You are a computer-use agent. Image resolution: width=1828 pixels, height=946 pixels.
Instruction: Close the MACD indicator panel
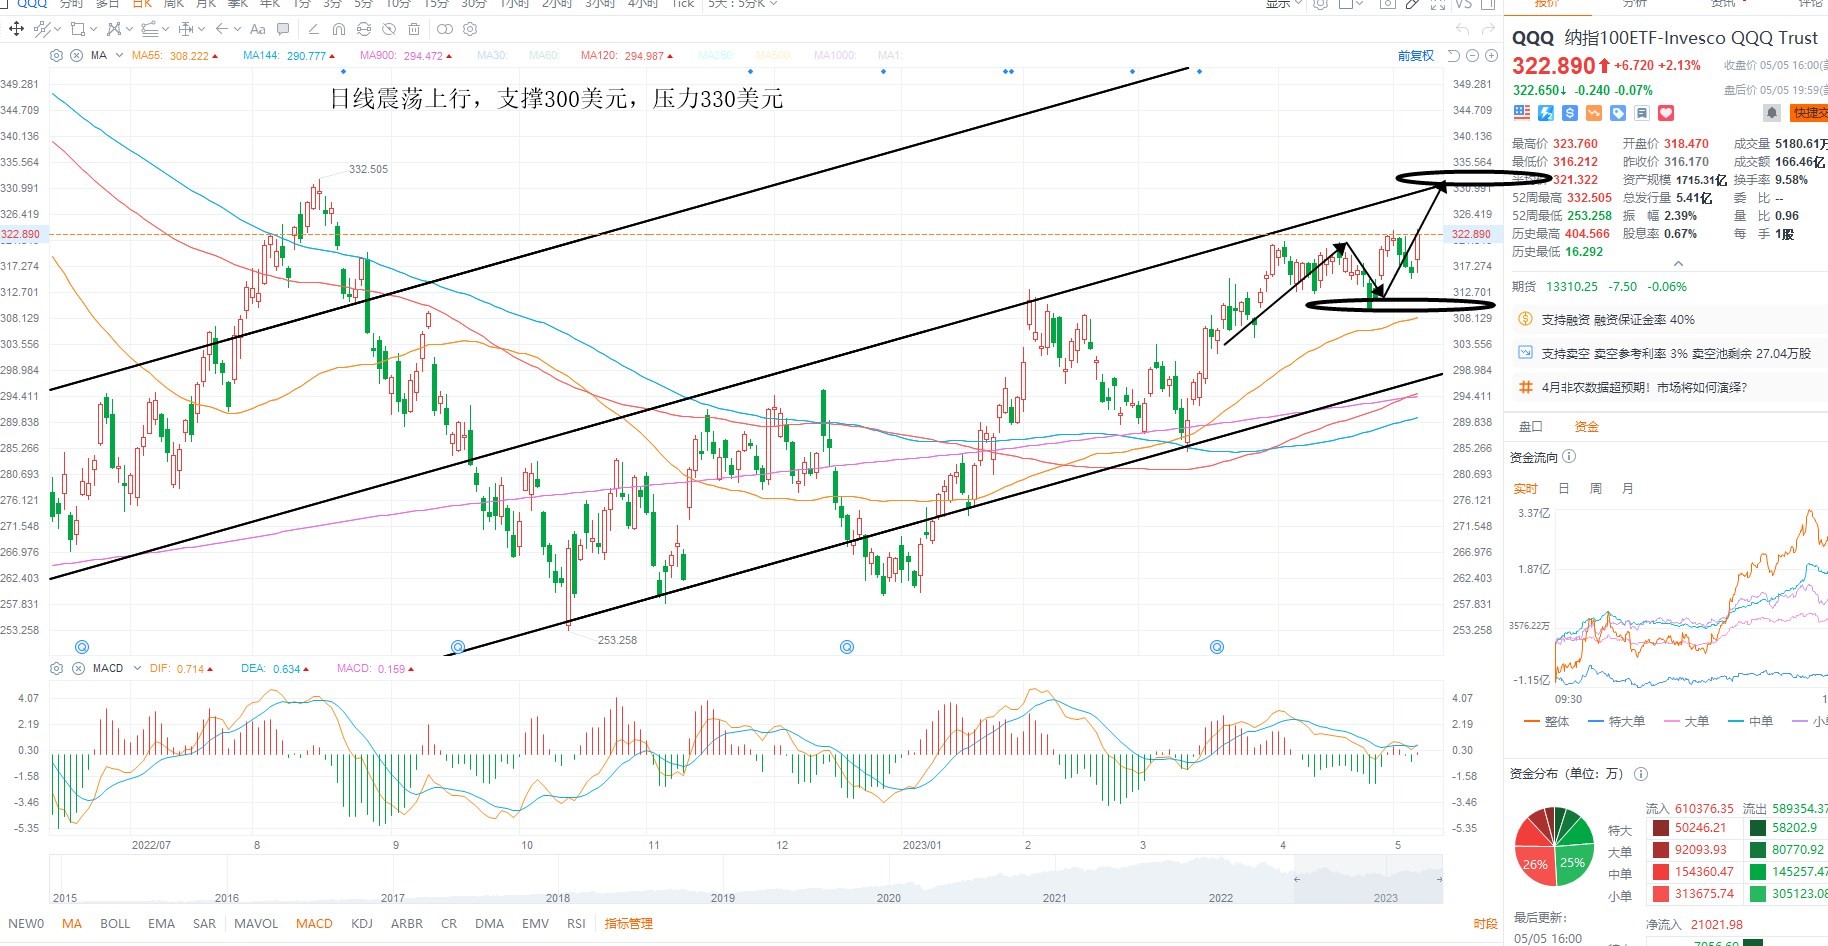(77, 668)
